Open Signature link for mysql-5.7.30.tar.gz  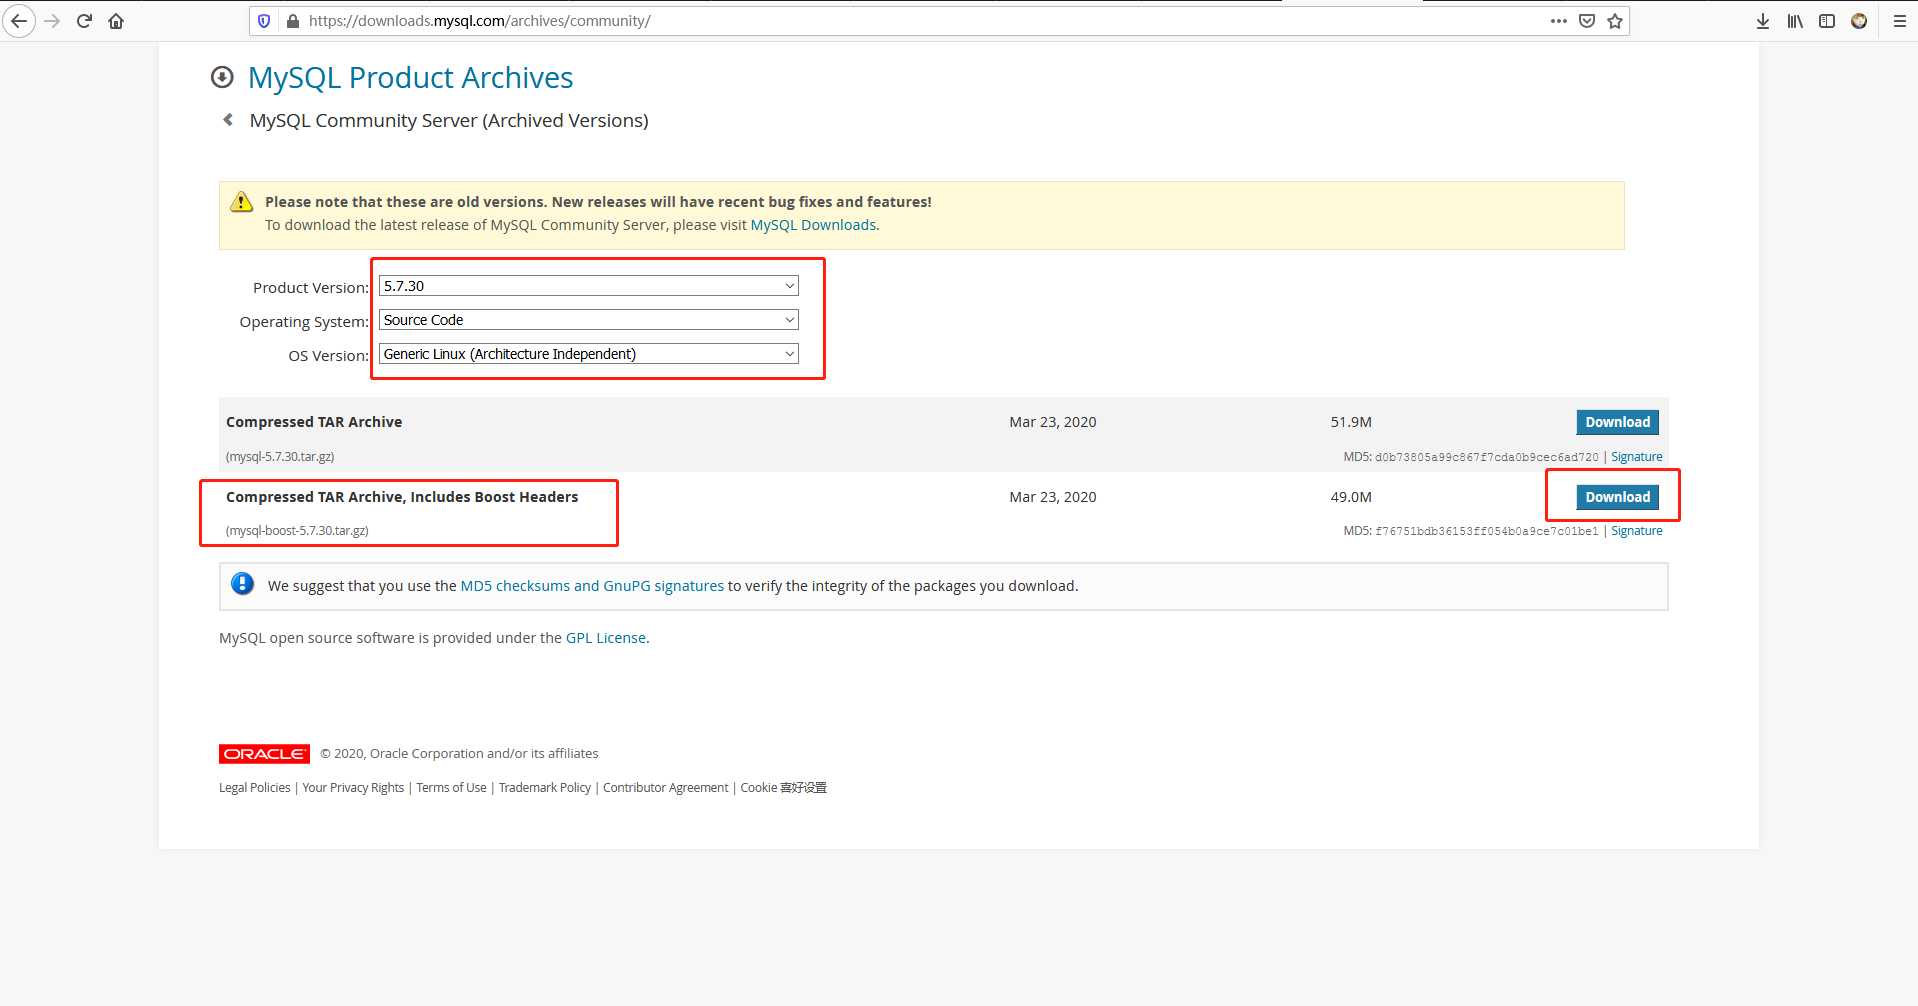click(x=1636, y=457)
